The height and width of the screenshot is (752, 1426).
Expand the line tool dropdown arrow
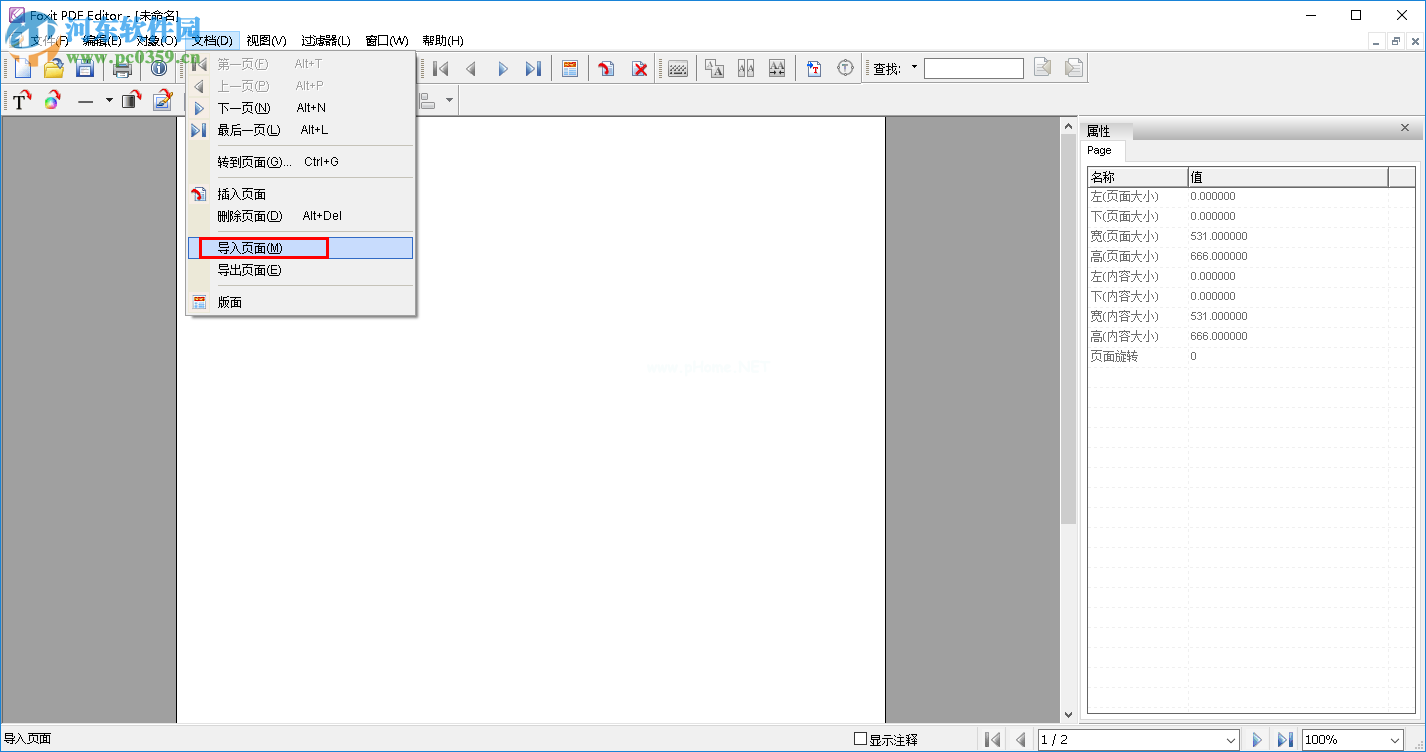pos(109,100)
